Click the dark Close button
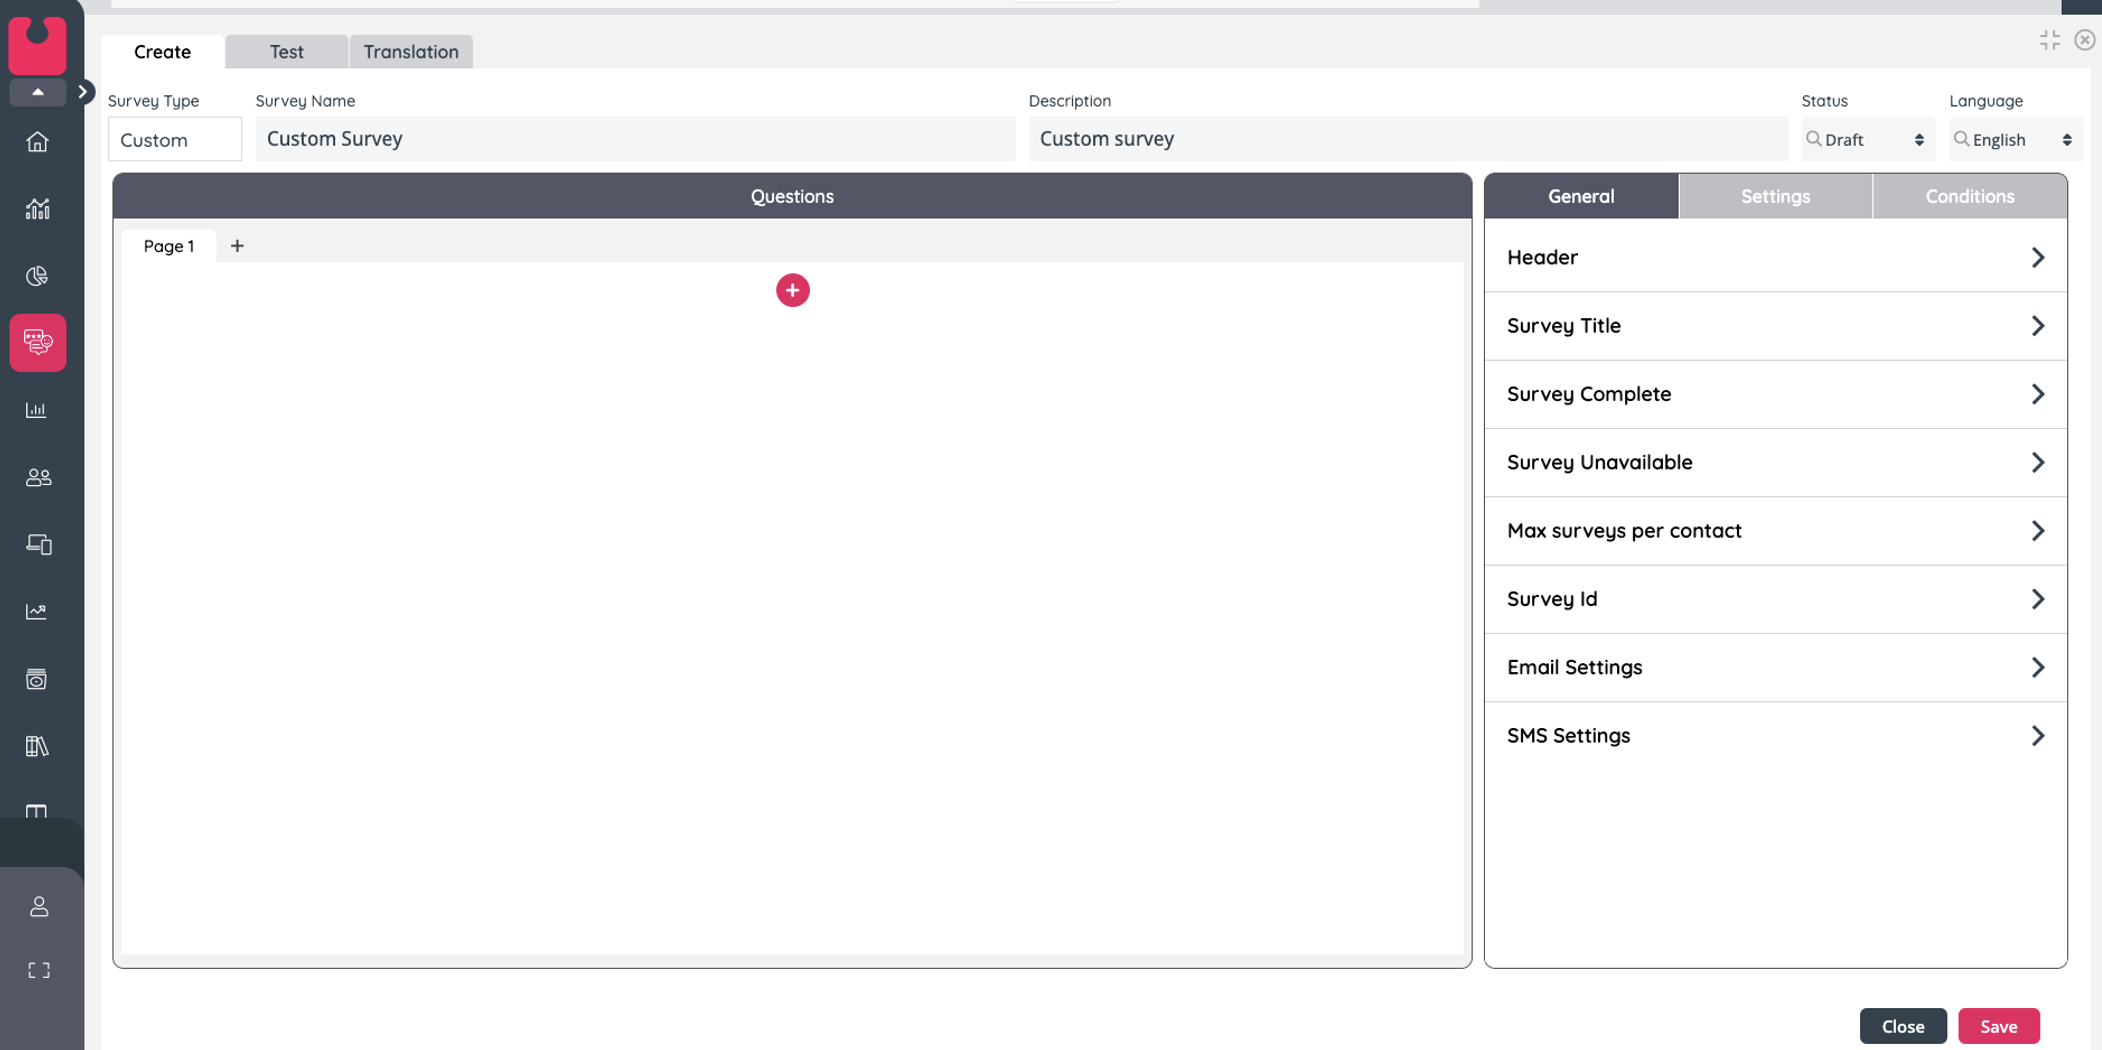The height and width of the screenshot is (1050, 2102). pyautogui.click(x=1902, y=1026)
